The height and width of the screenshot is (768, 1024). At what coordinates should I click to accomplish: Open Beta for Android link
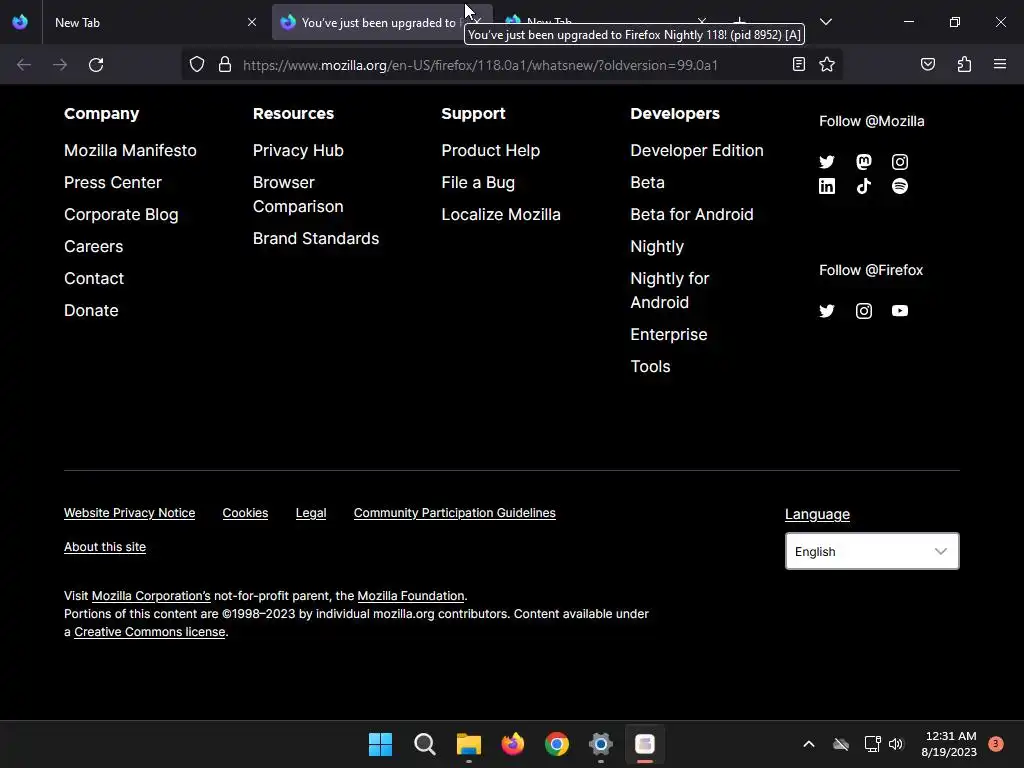(x=692, y=214)
